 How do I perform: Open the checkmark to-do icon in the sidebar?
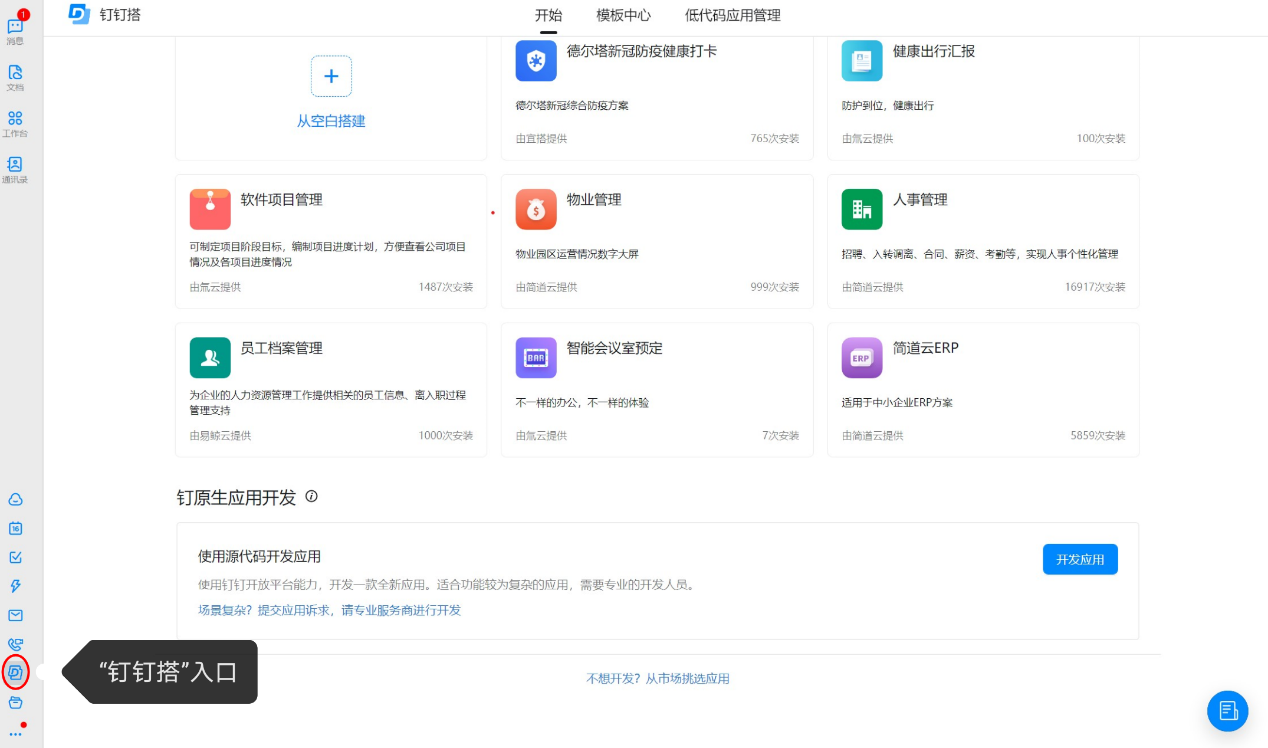click(x=15, y=557)
